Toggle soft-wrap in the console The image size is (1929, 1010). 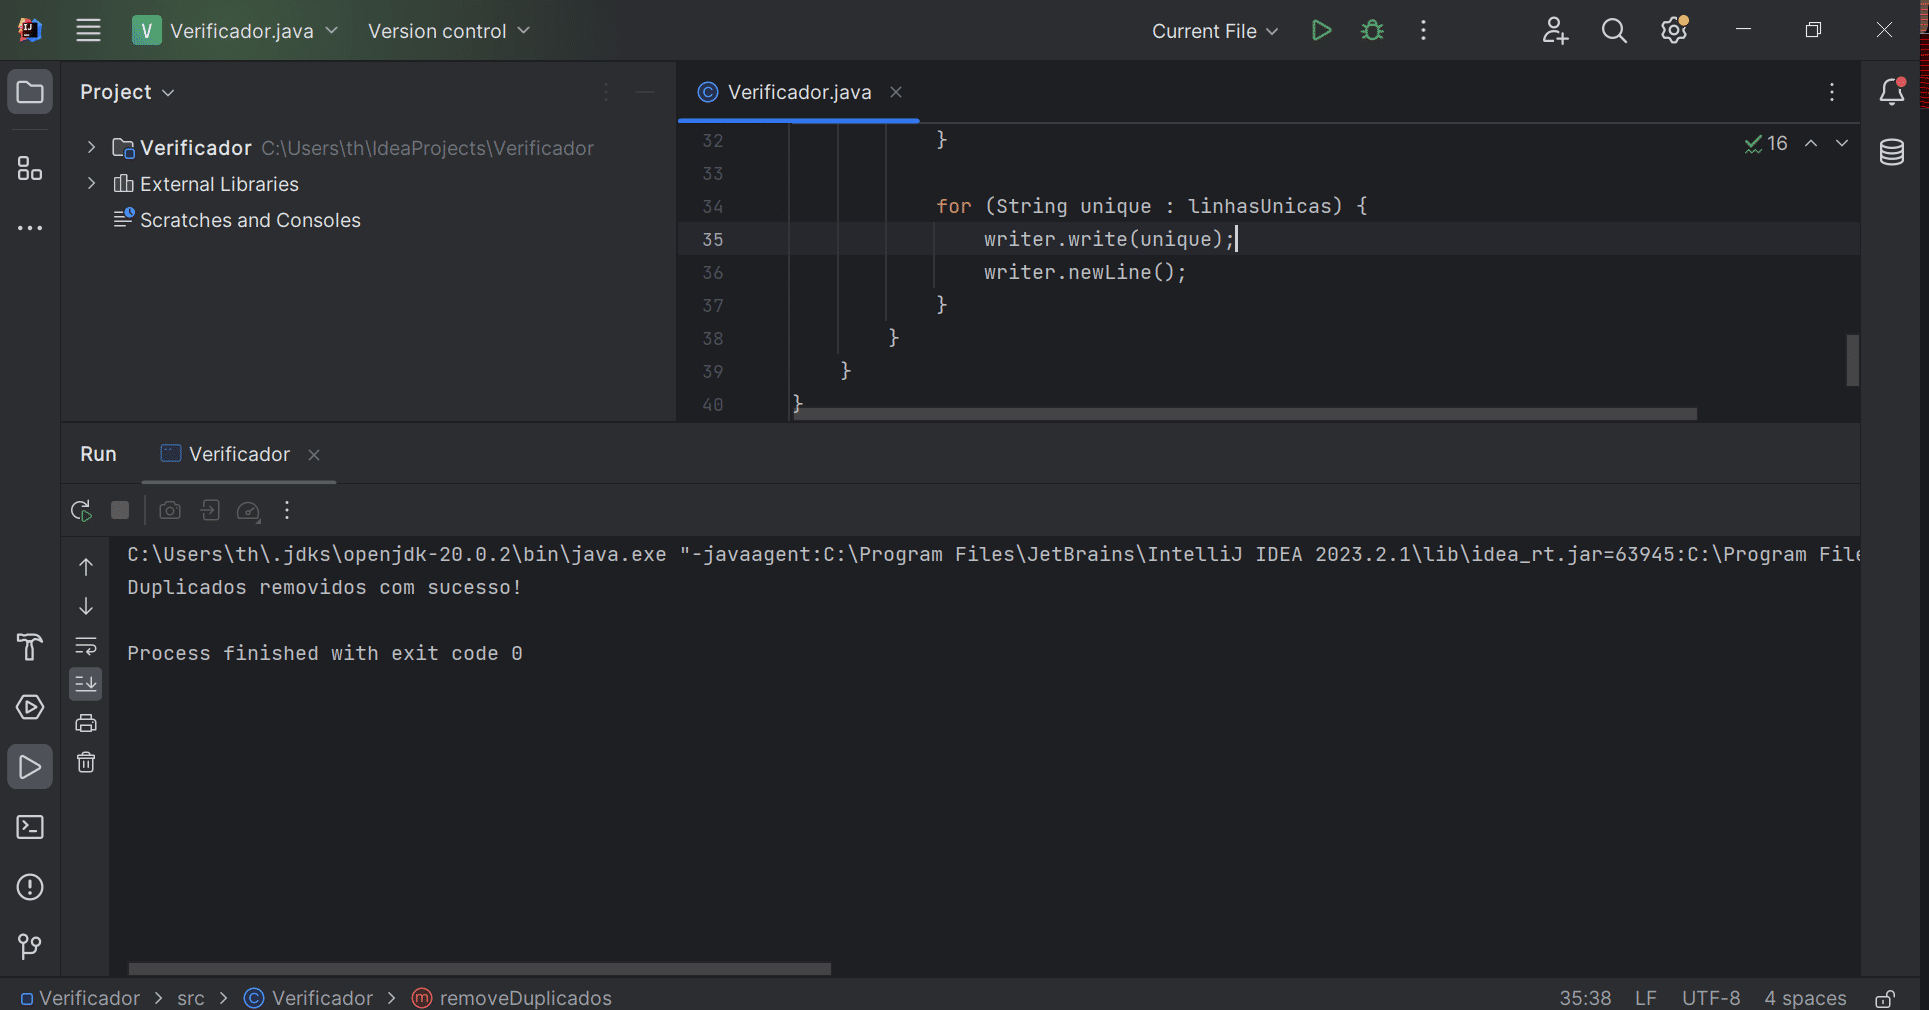[x=86, y=646]
